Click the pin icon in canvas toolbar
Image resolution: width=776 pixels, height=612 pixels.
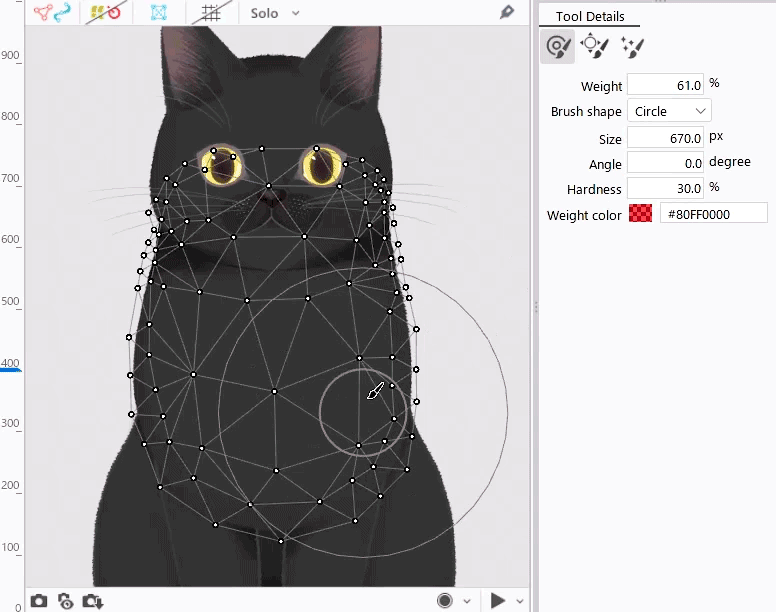click(507, 13)
